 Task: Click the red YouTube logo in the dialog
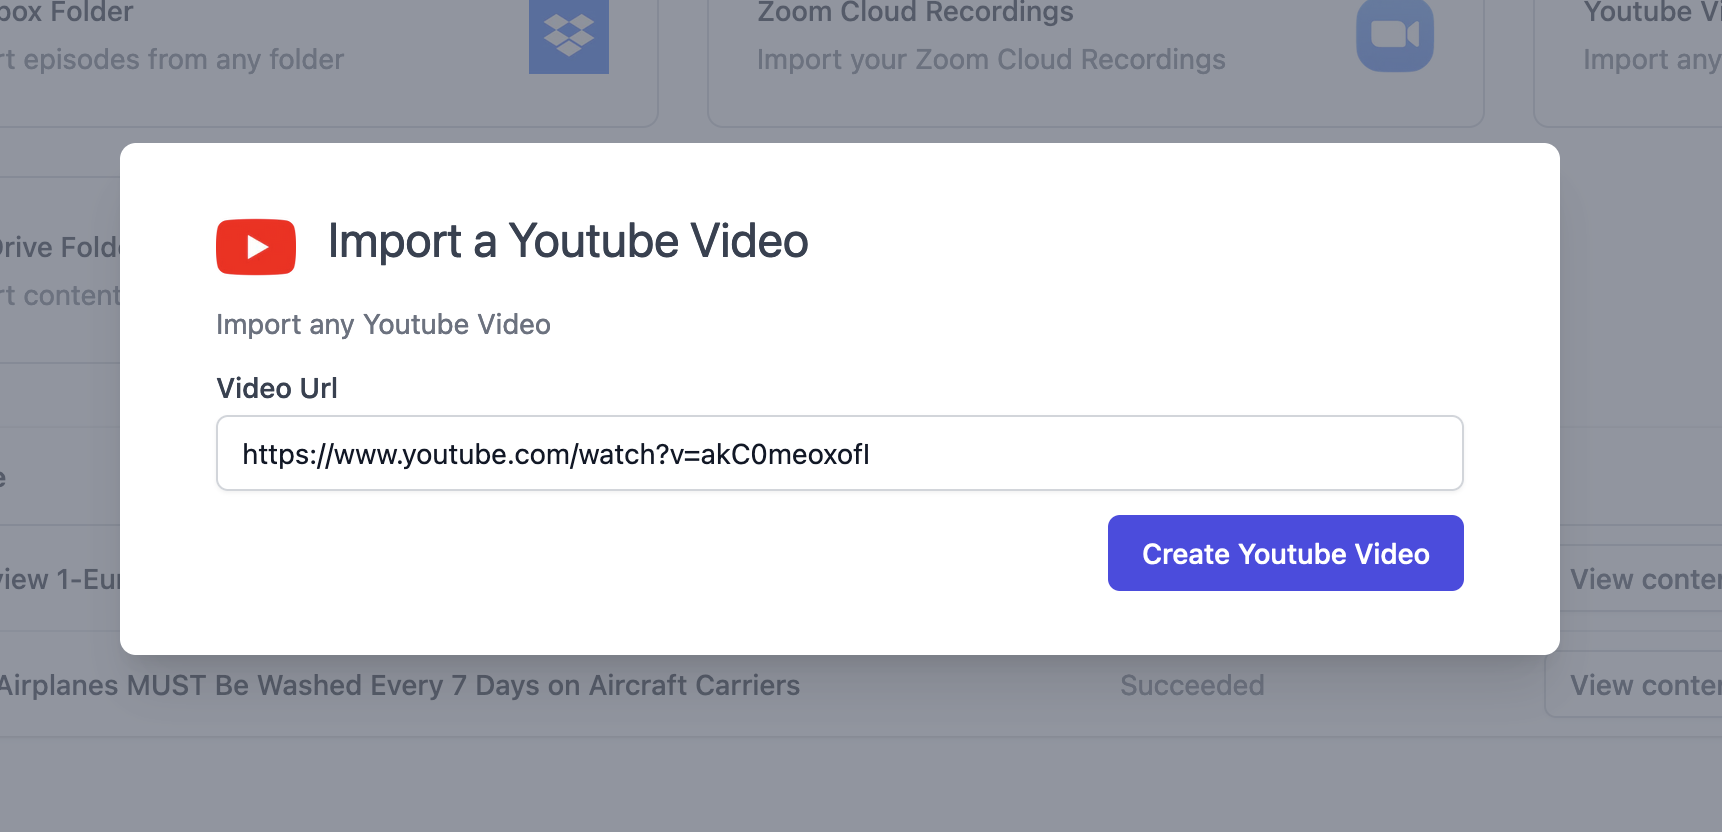click(x=256, y=247)
